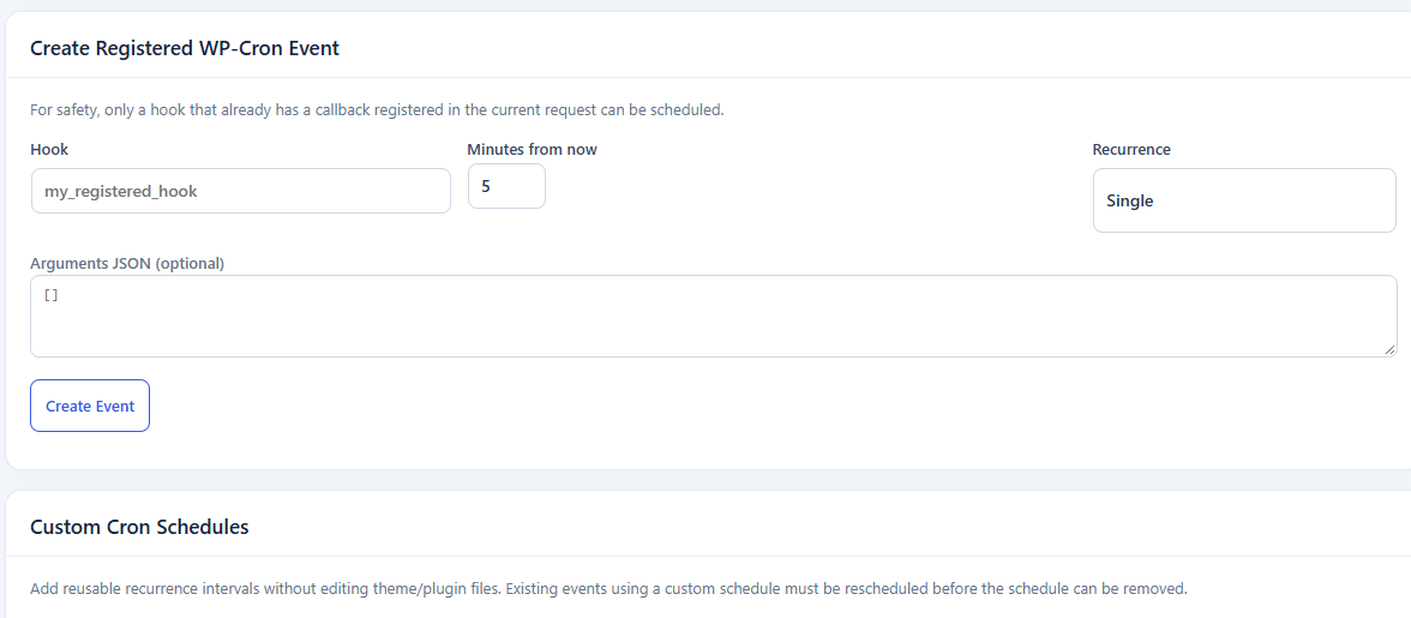Click the description about reusable recurrence intervals

pos(609,589)
